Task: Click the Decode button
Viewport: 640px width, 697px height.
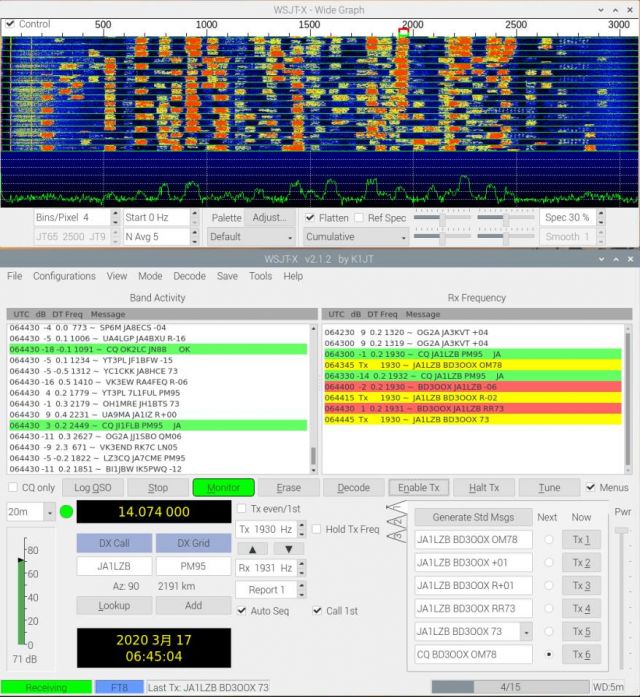Action: 354,488
